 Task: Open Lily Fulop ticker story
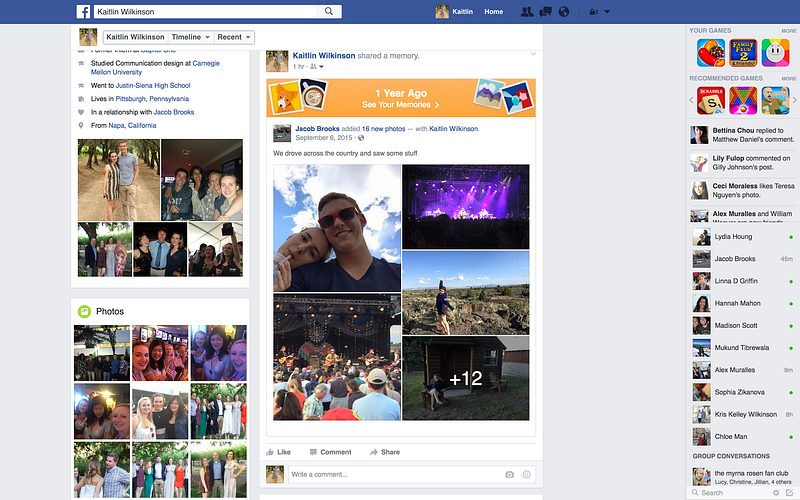[743, 163]
